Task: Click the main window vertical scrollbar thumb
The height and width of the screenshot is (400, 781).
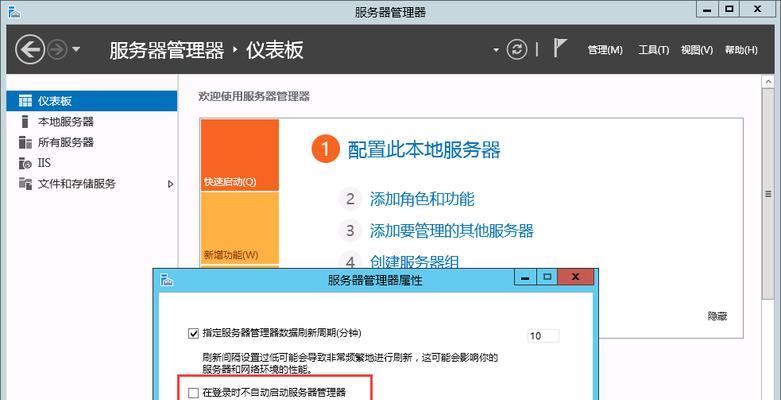Action: pos(769,194)
